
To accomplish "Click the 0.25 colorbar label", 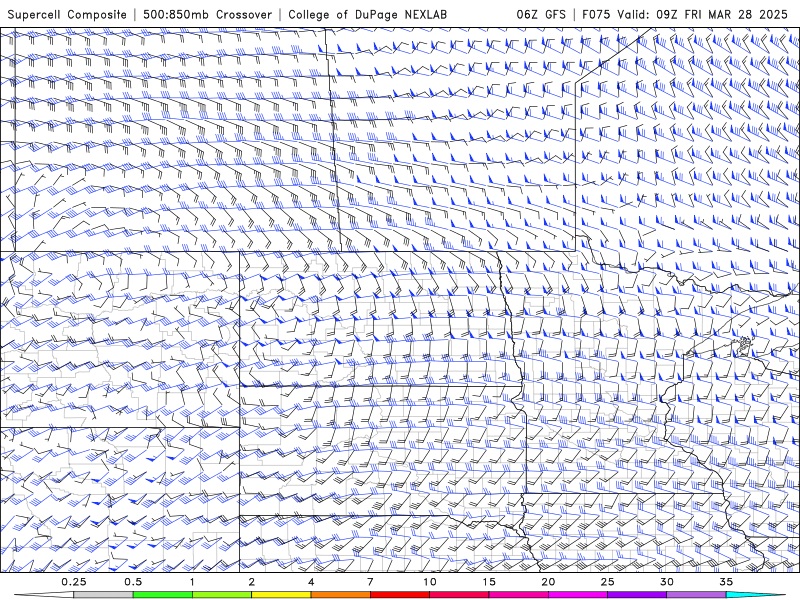I will tap(74, 582).
